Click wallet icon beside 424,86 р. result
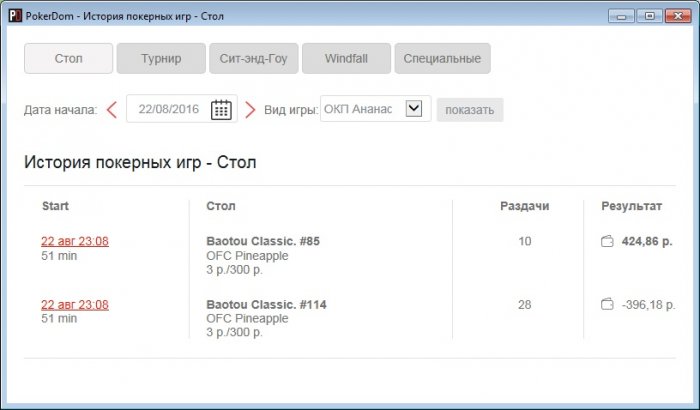This screenshot has width=700, height=410. pos(607,241)
